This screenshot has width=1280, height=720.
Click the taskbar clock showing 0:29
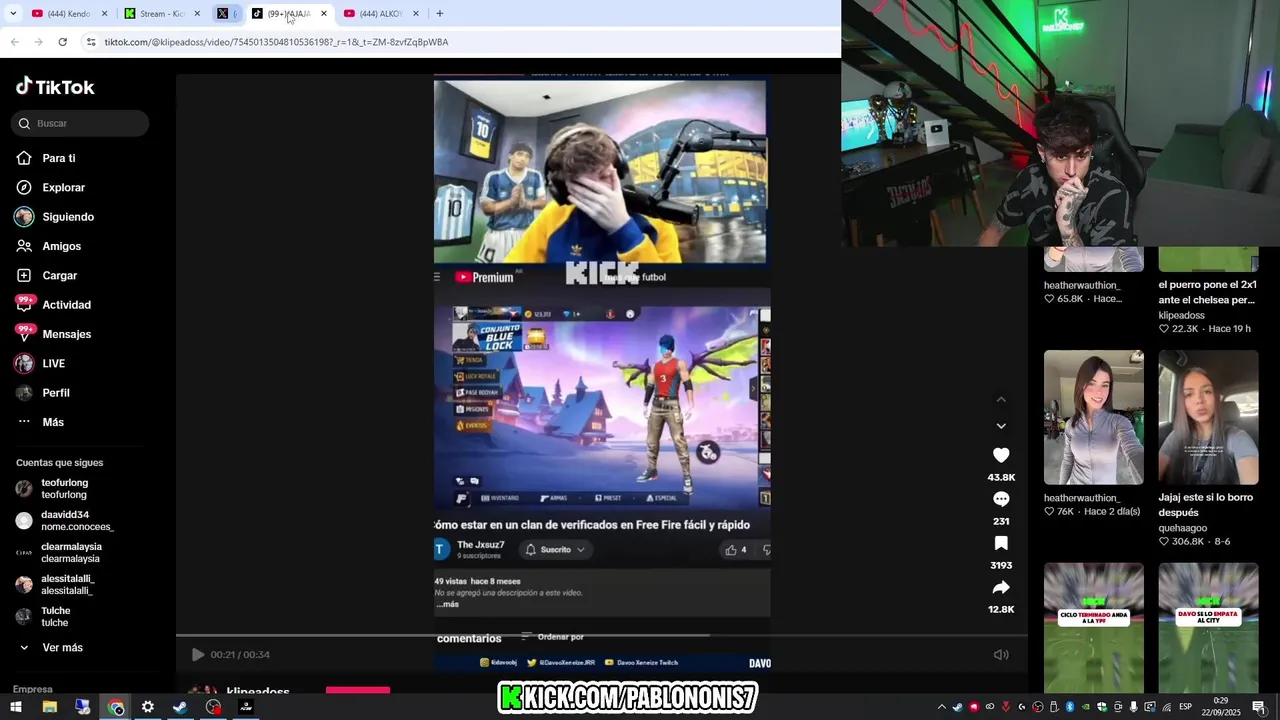(1222, 706)
